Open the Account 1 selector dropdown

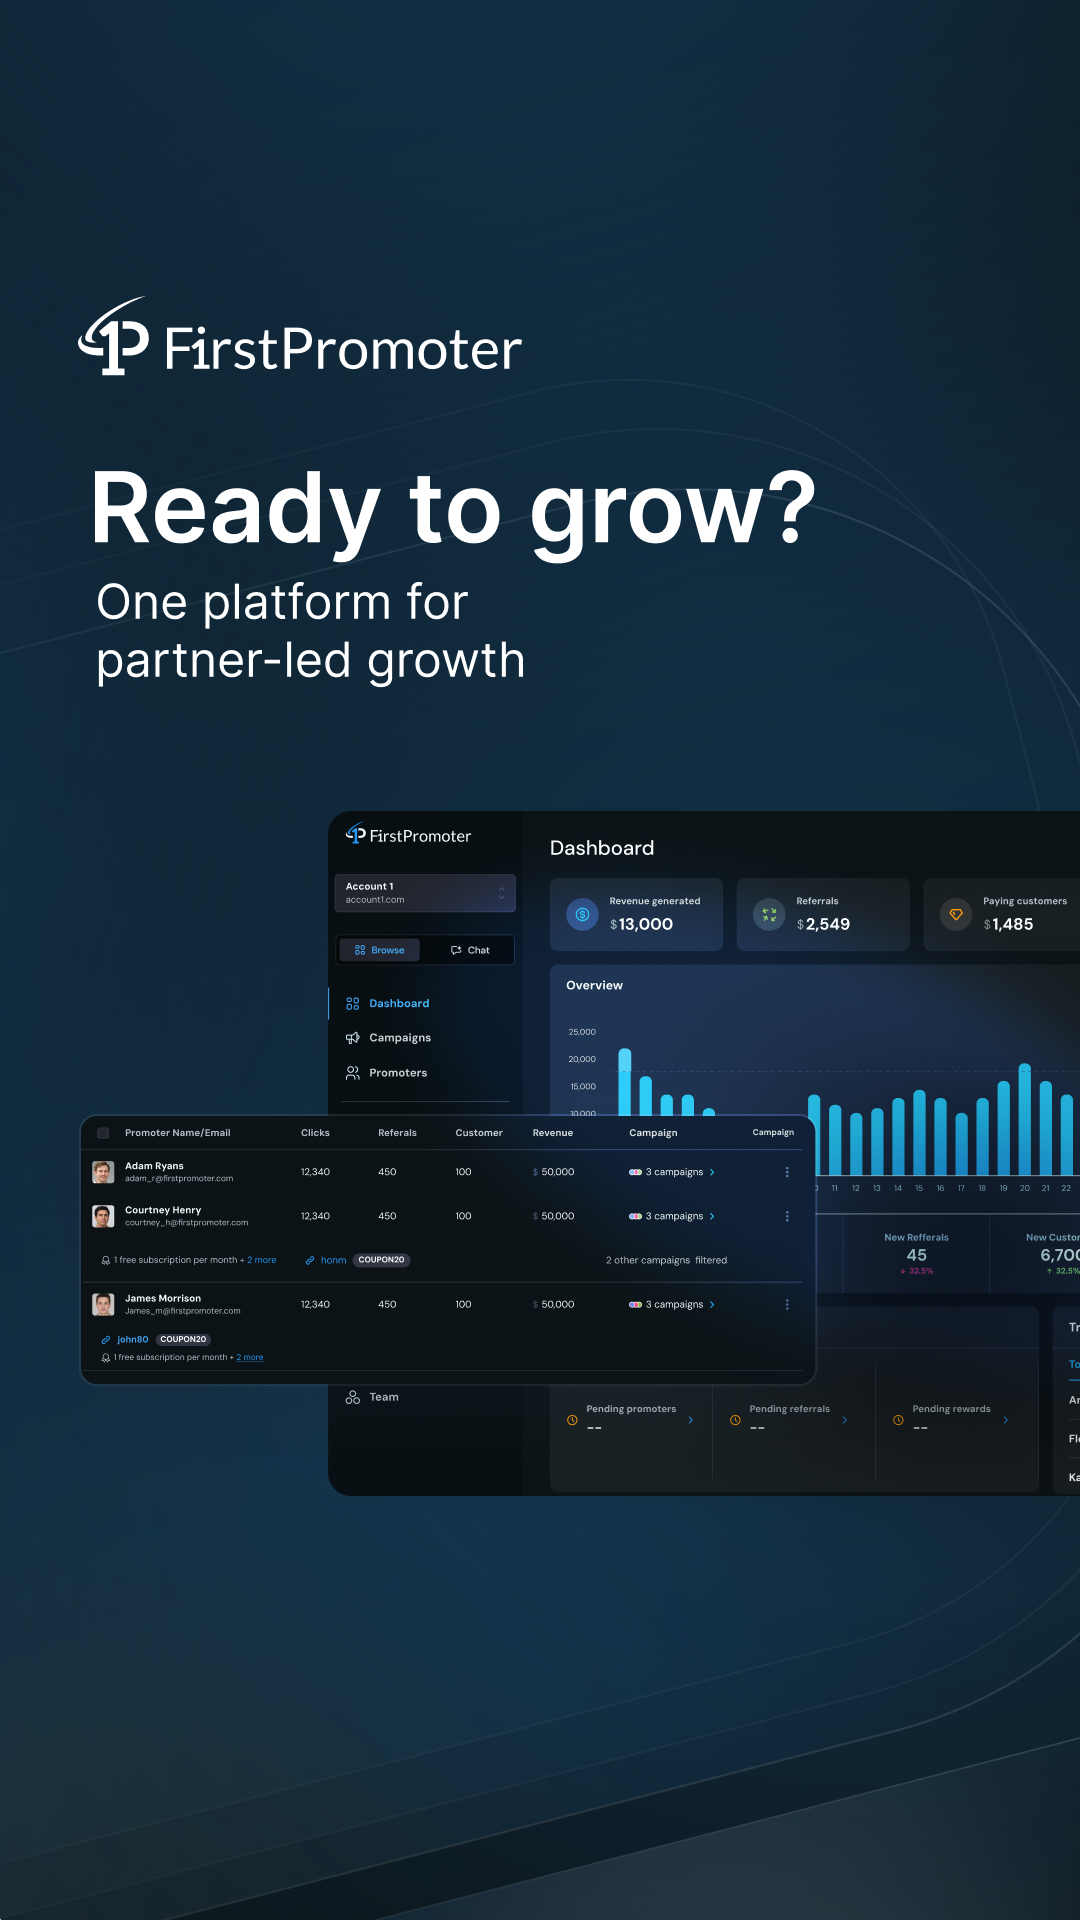coord(425,893)
